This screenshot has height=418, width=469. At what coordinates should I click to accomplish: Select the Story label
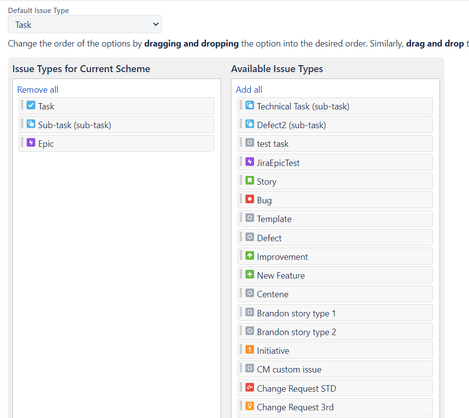(266, 182)
